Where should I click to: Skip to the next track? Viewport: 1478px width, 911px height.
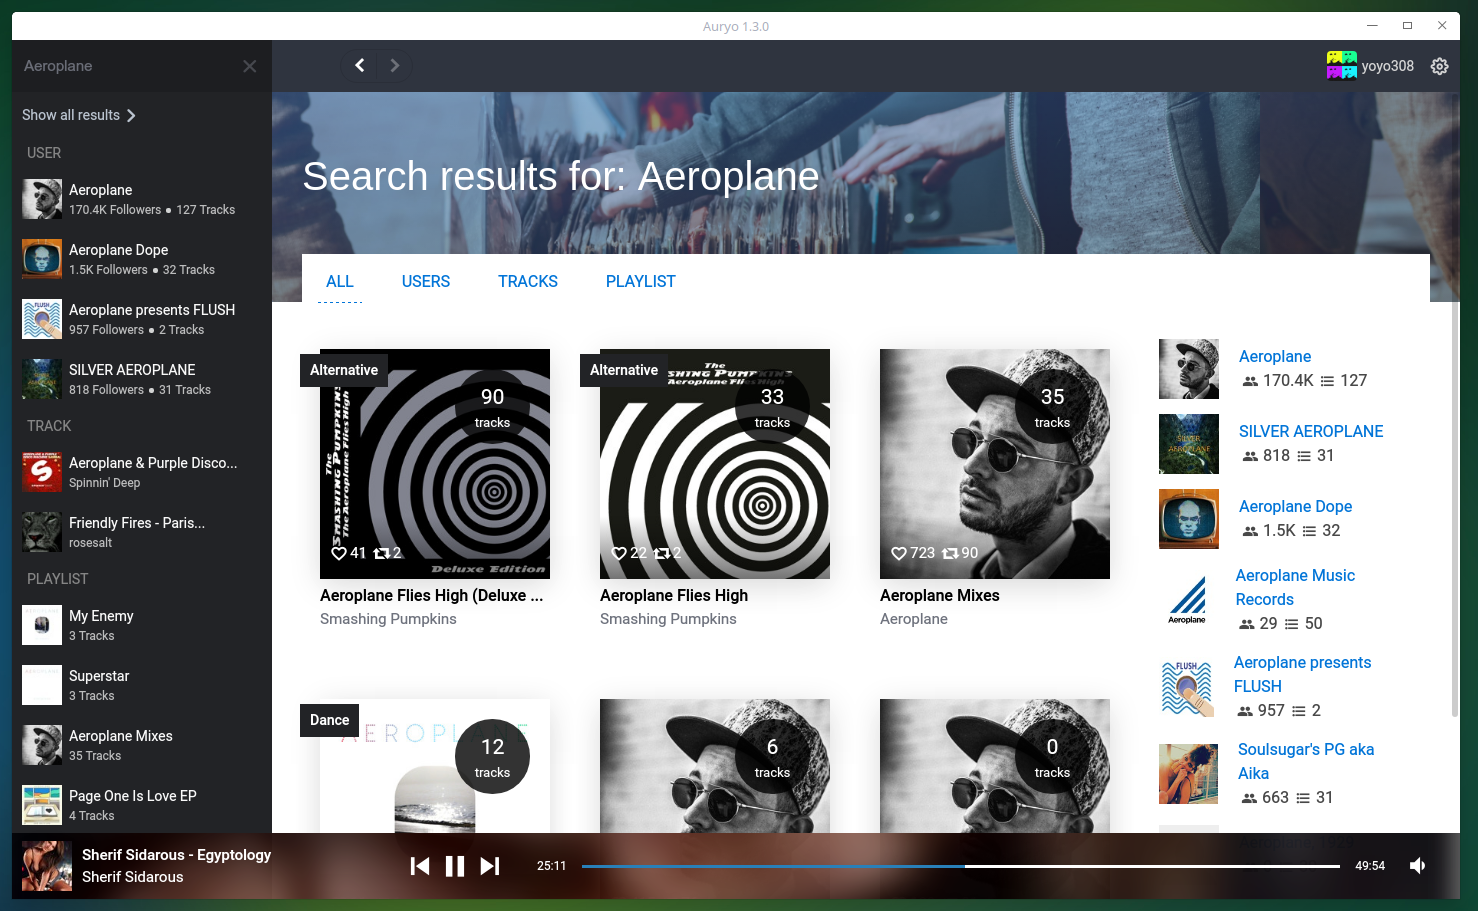tap(489, 866)
